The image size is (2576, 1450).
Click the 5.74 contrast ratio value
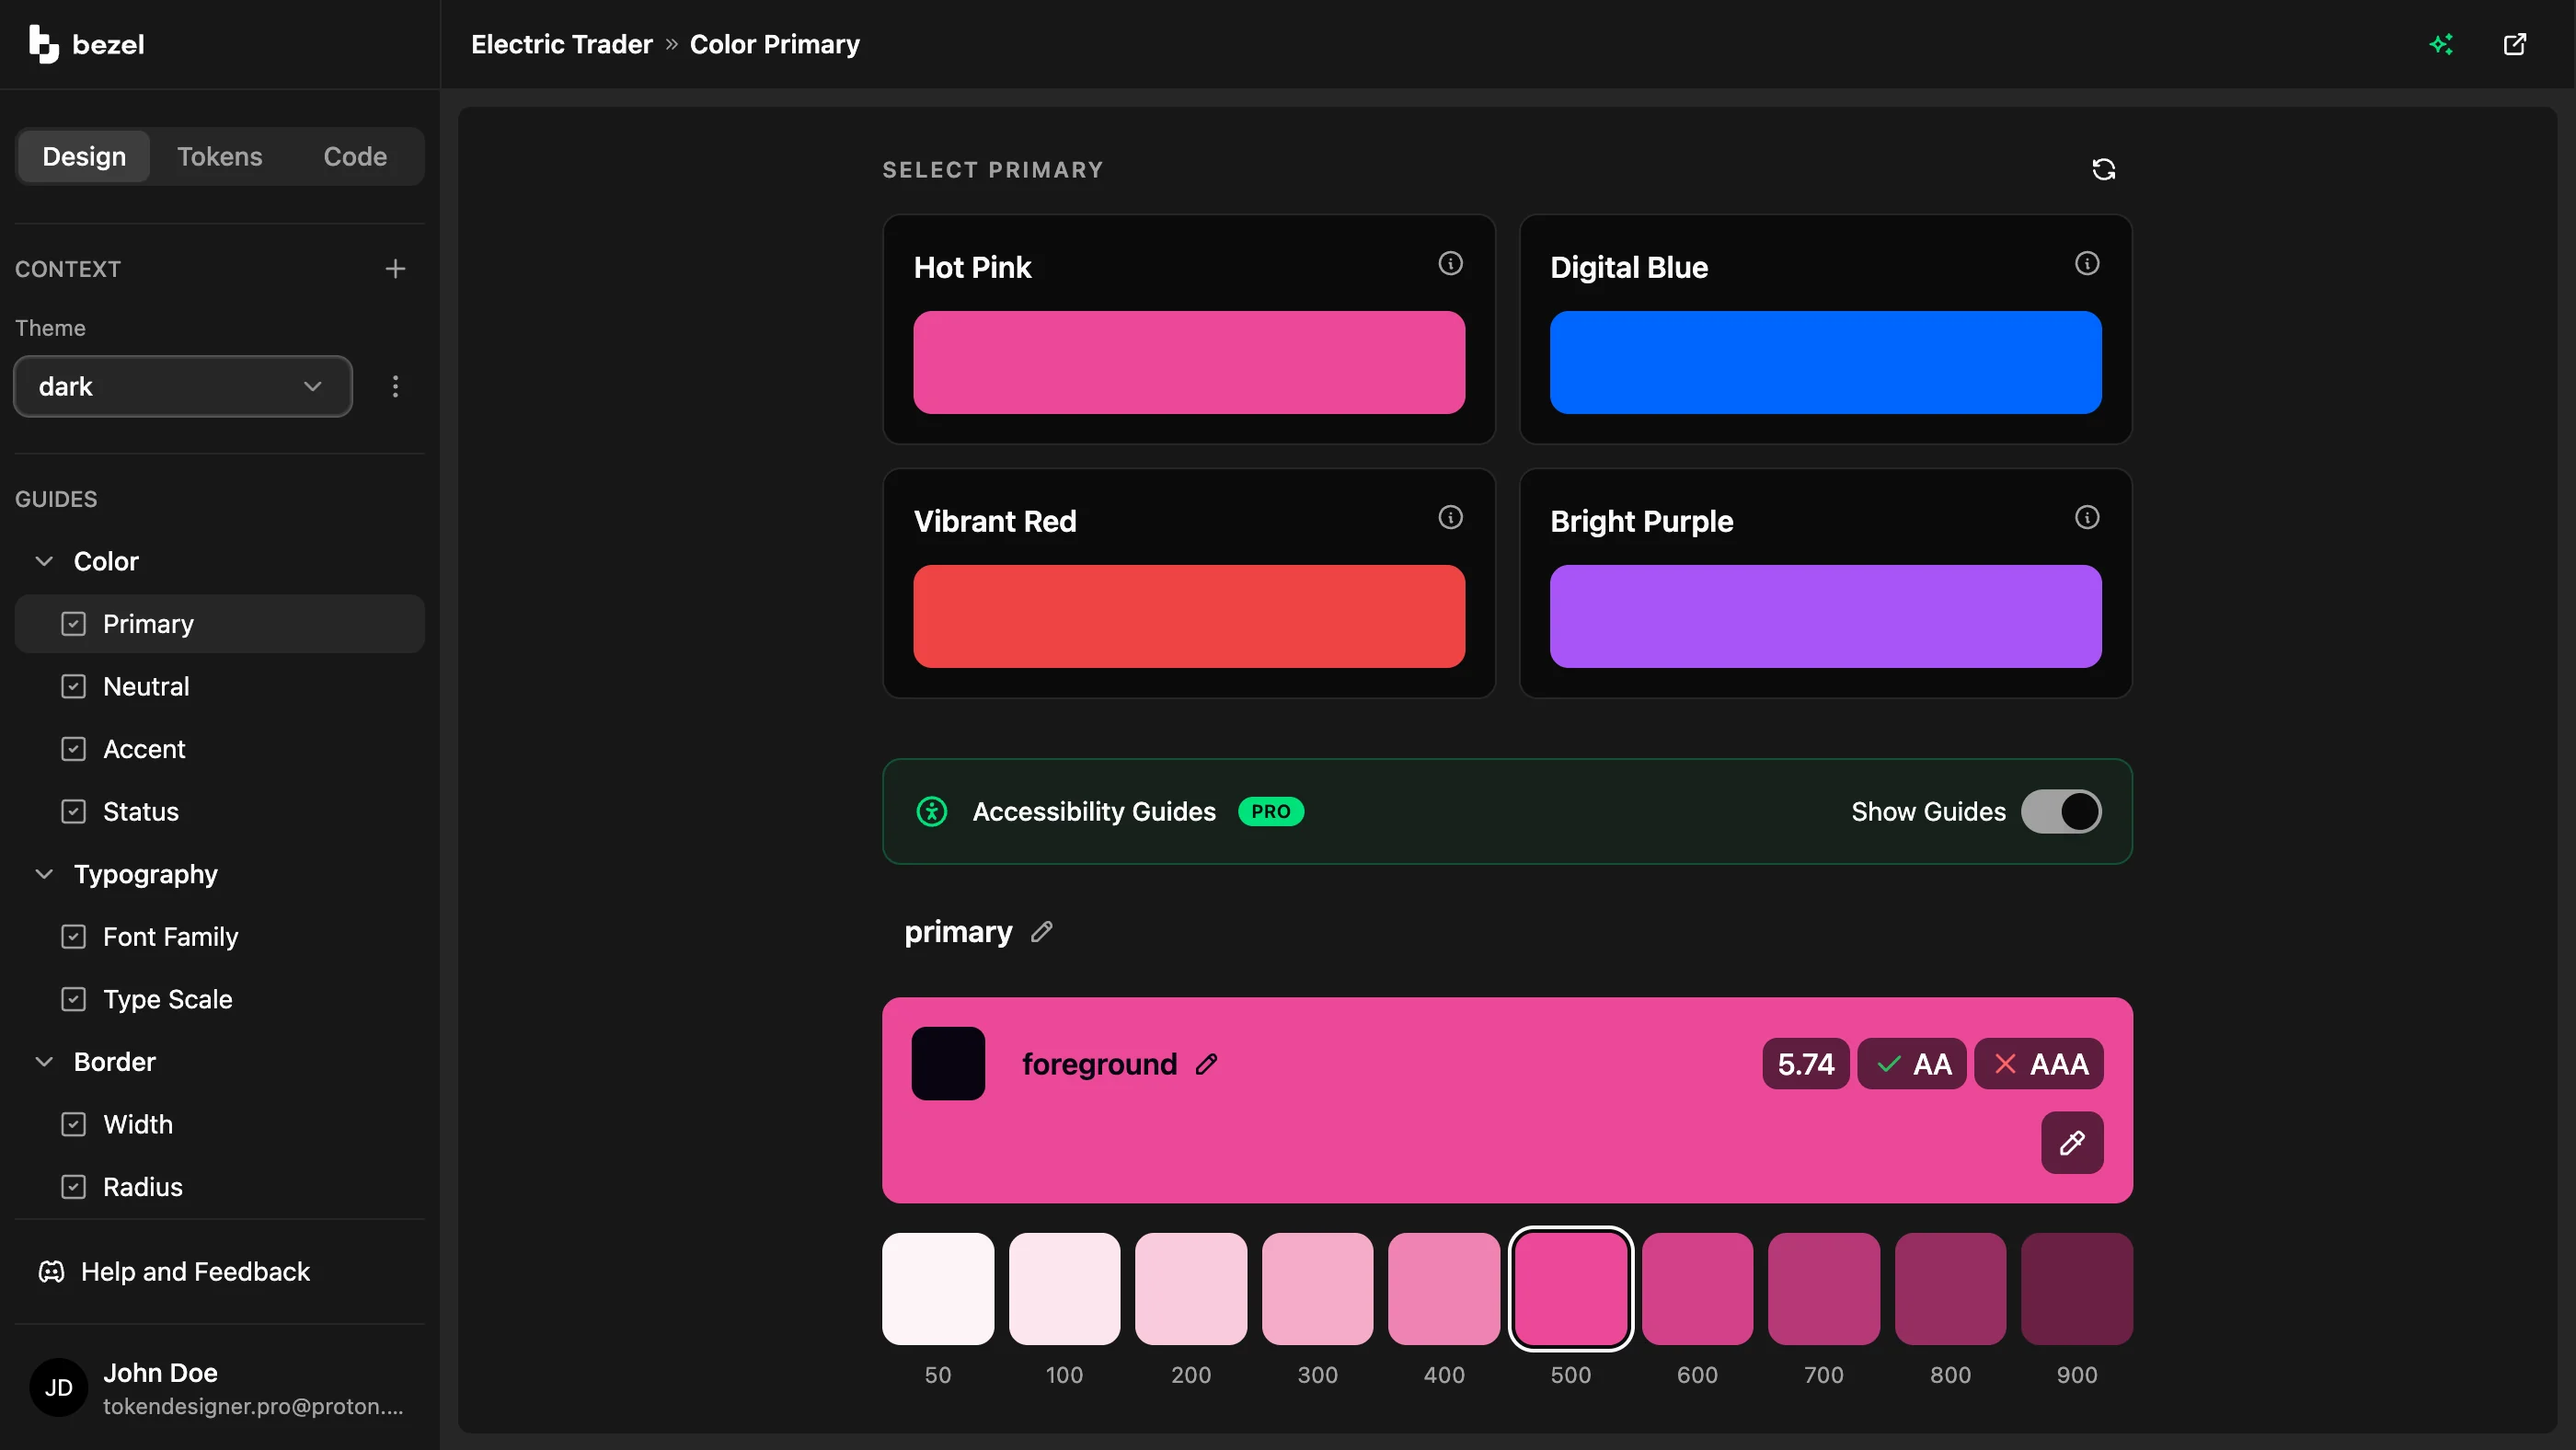click(1805, 1064)
